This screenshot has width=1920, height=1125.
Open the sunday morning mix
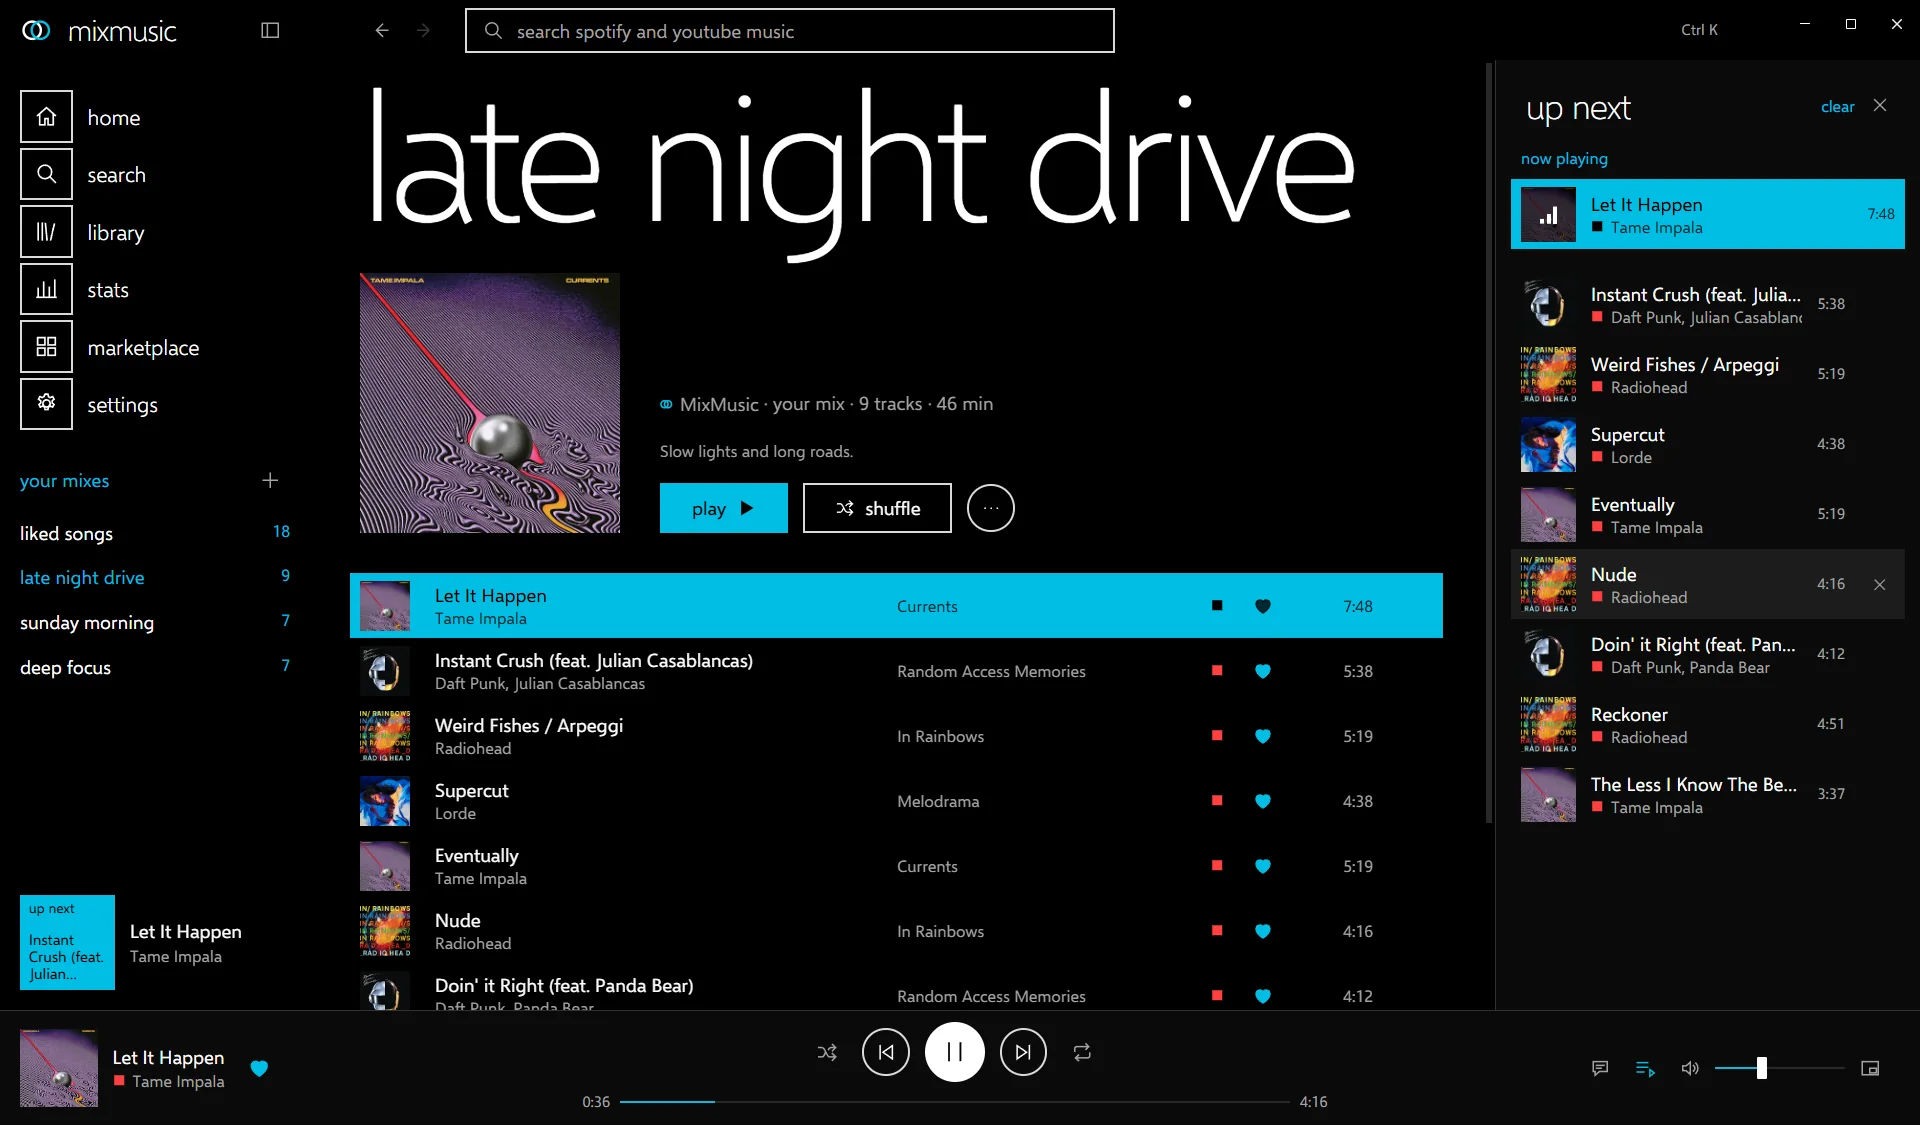[155, 622]
